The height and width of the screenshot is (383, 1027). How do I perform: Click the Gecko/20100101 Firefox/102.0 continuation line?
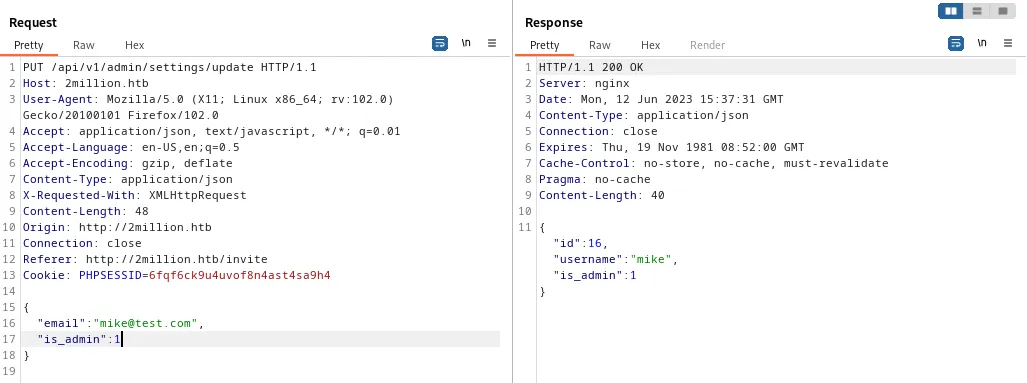coord(121,115)
